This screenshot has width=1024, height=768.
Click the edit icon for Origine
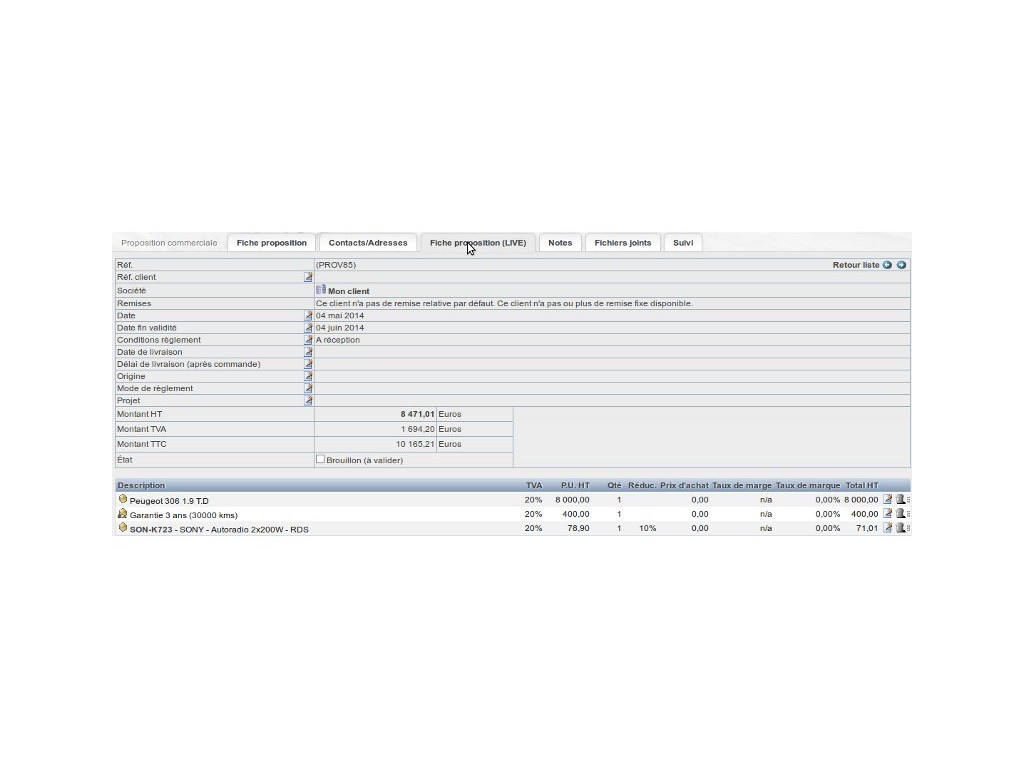pyautogui.click(x=308, y=376)
